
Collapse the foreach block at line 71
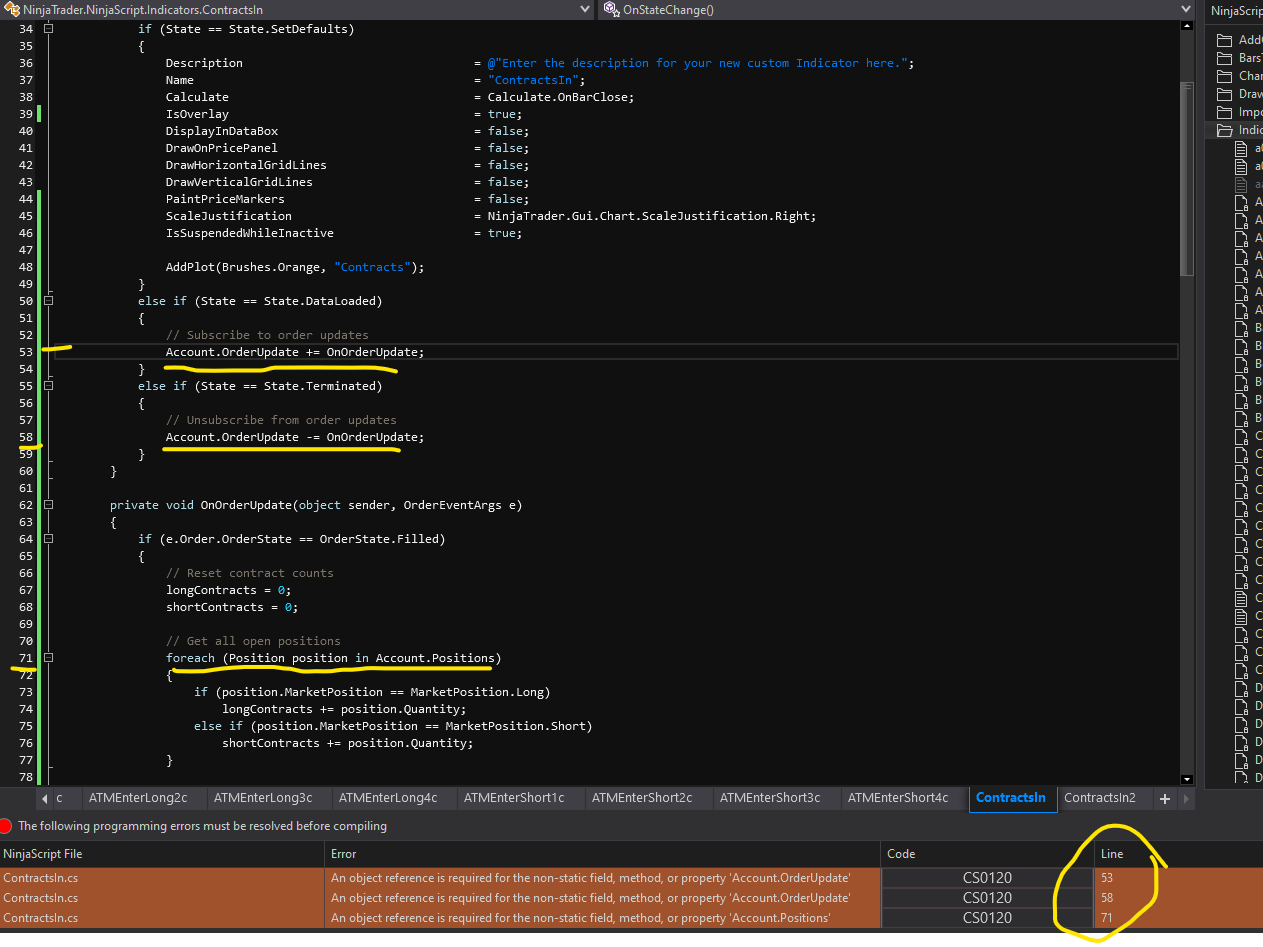pyautogui.click(x=48, y=658)
